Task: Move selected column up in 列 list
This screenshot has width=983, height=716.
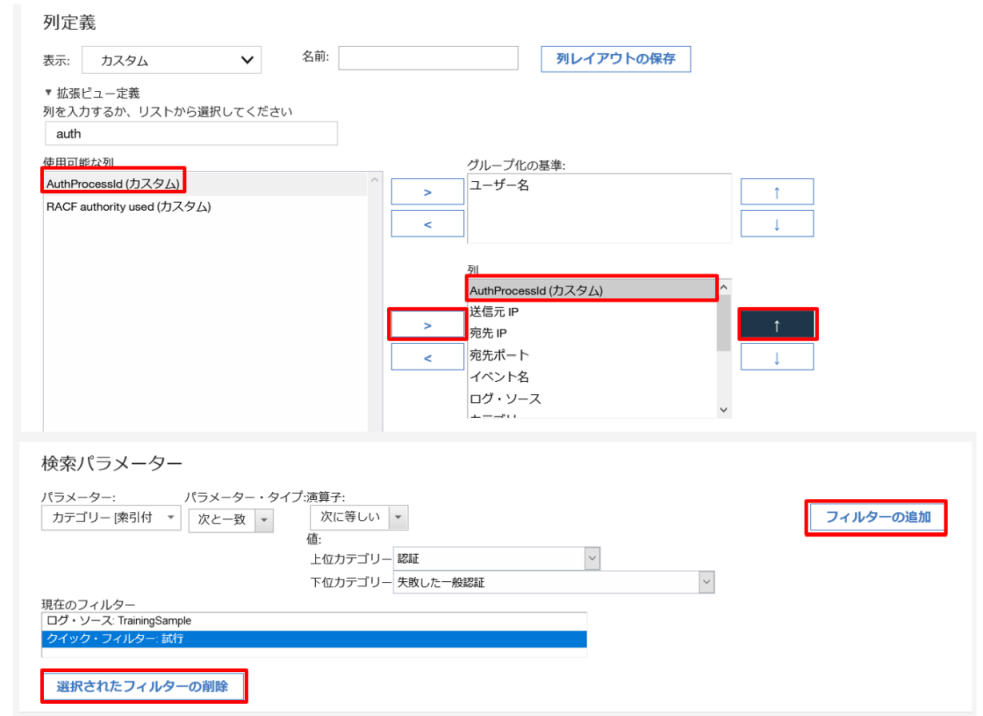Action: pyautogui.click(x=777, y=325)
